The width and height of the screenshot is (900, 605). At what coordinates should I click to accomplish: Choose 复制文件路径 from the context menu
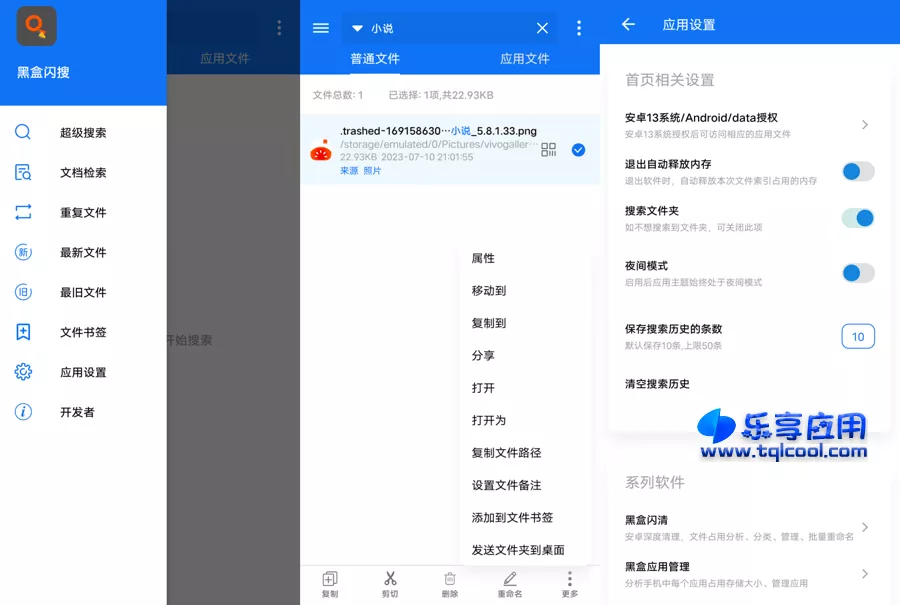point(504,452)
